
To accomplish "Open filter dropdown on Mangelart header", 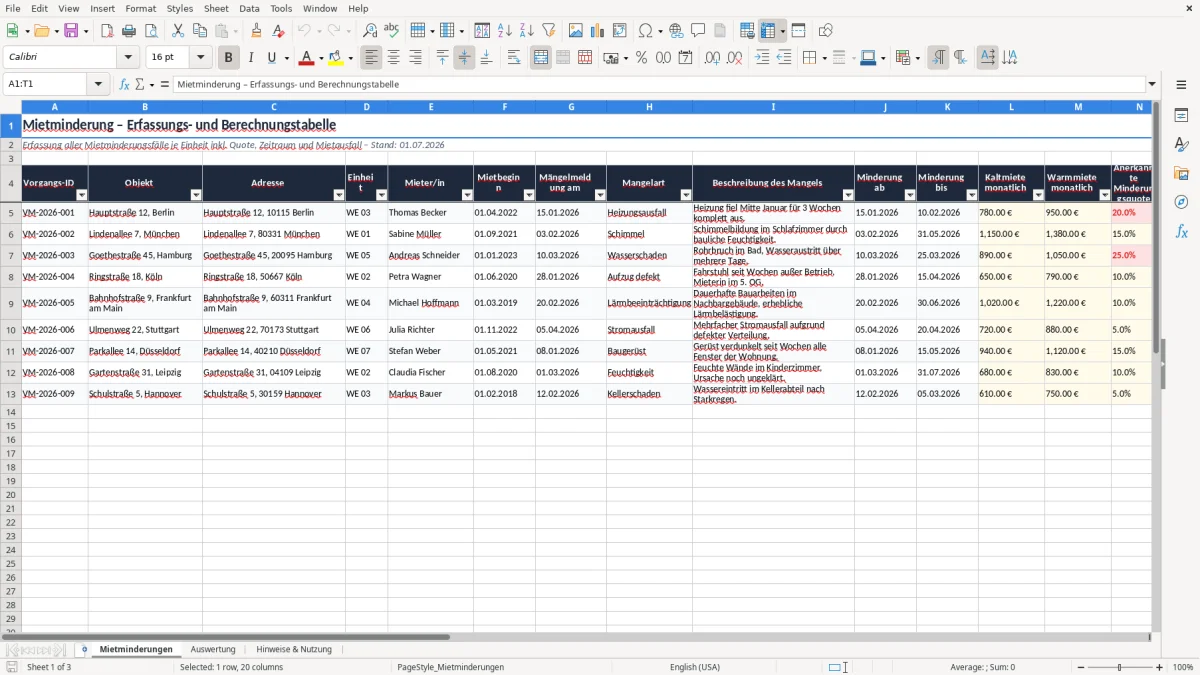I will point(686,195).
